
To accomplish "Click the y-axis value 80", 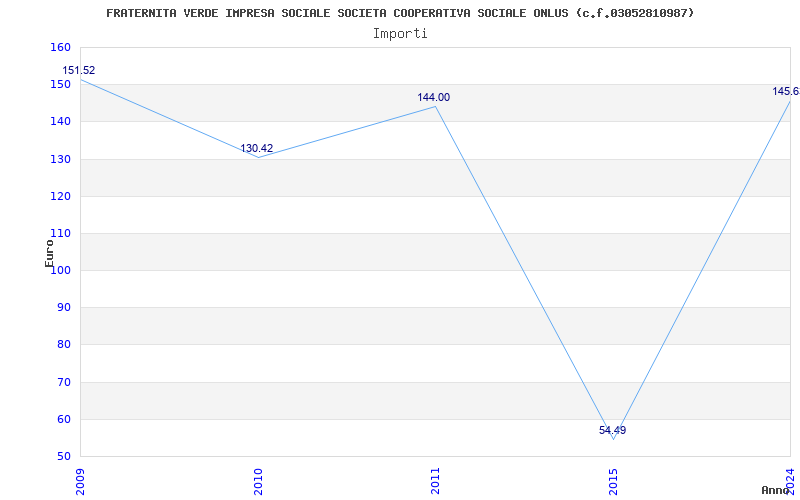I will 63,345.
